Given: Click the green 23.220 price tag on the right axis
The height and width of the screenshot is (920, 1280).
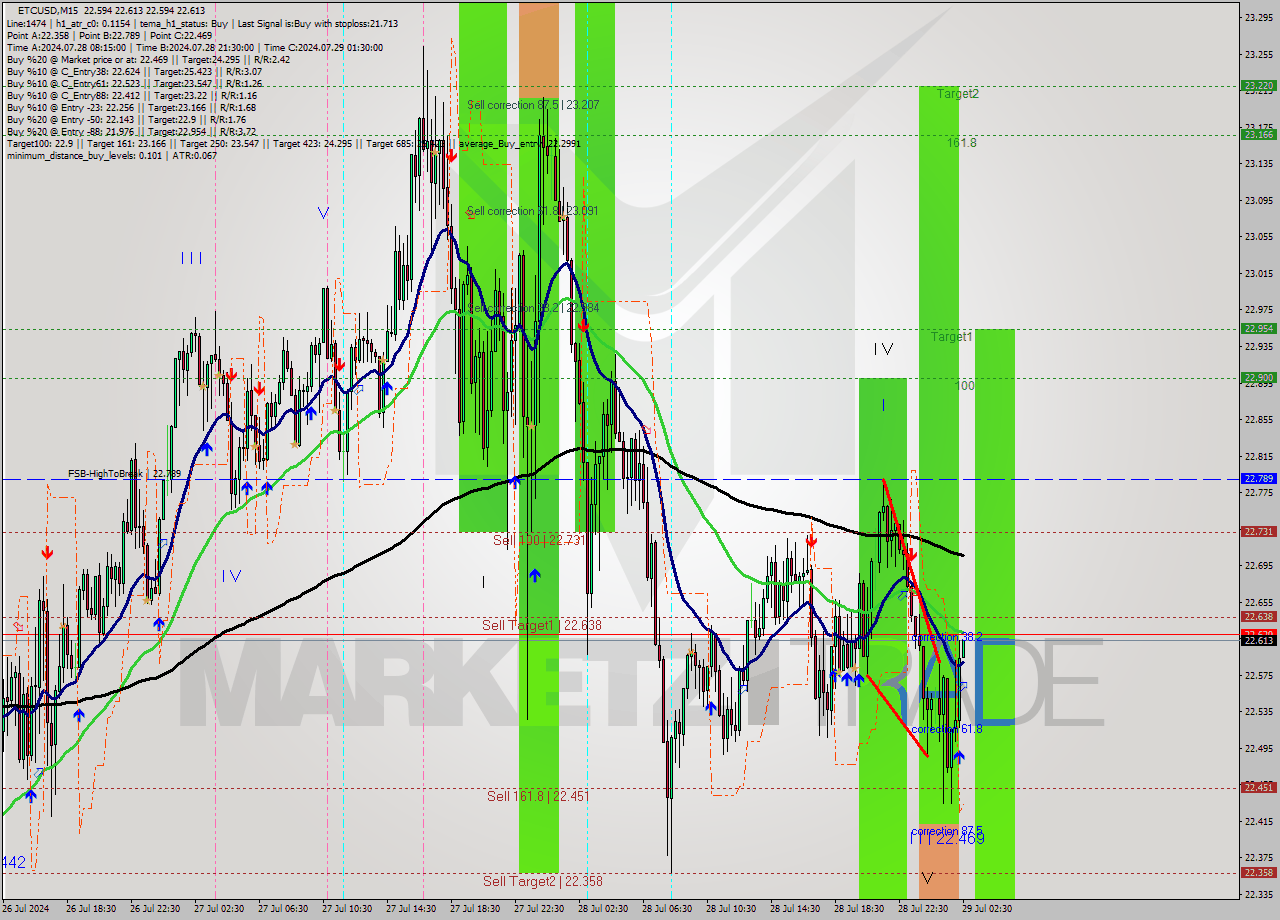Looking at the screenshot, I should 1258,86.
